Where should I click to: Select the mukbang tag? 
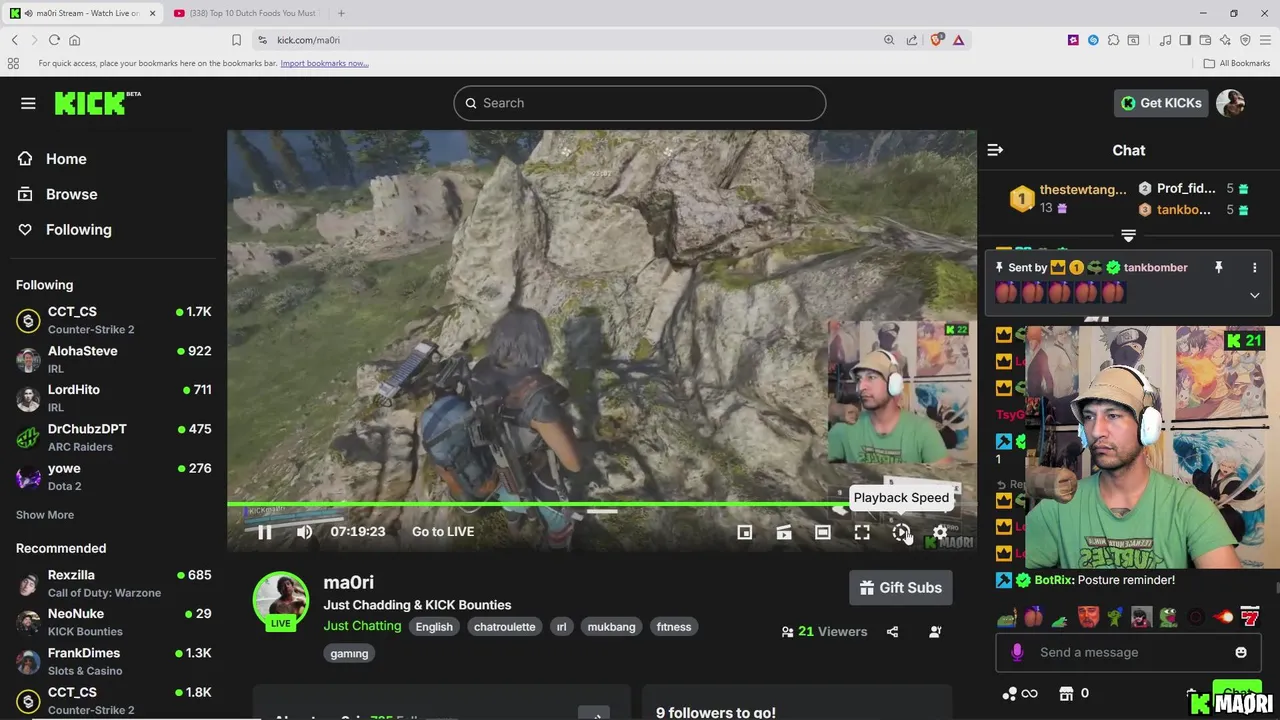click(x=612, y=627)
